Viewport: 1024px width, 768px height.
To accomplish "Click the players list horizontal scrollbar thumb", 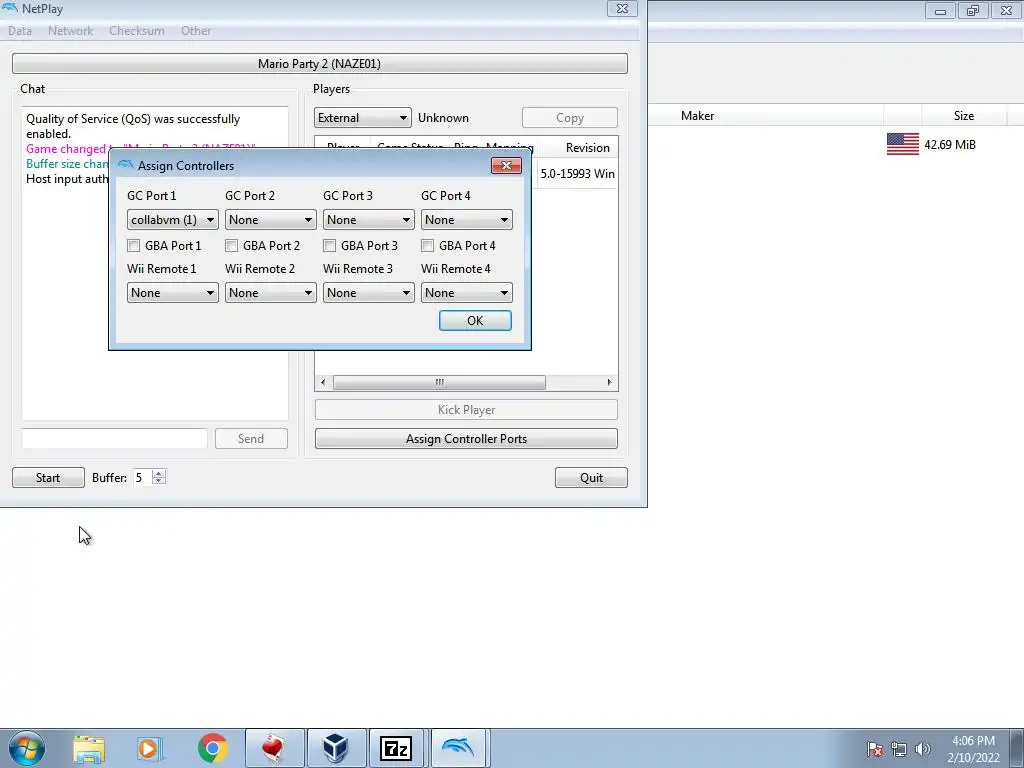I will coord(440,383).
